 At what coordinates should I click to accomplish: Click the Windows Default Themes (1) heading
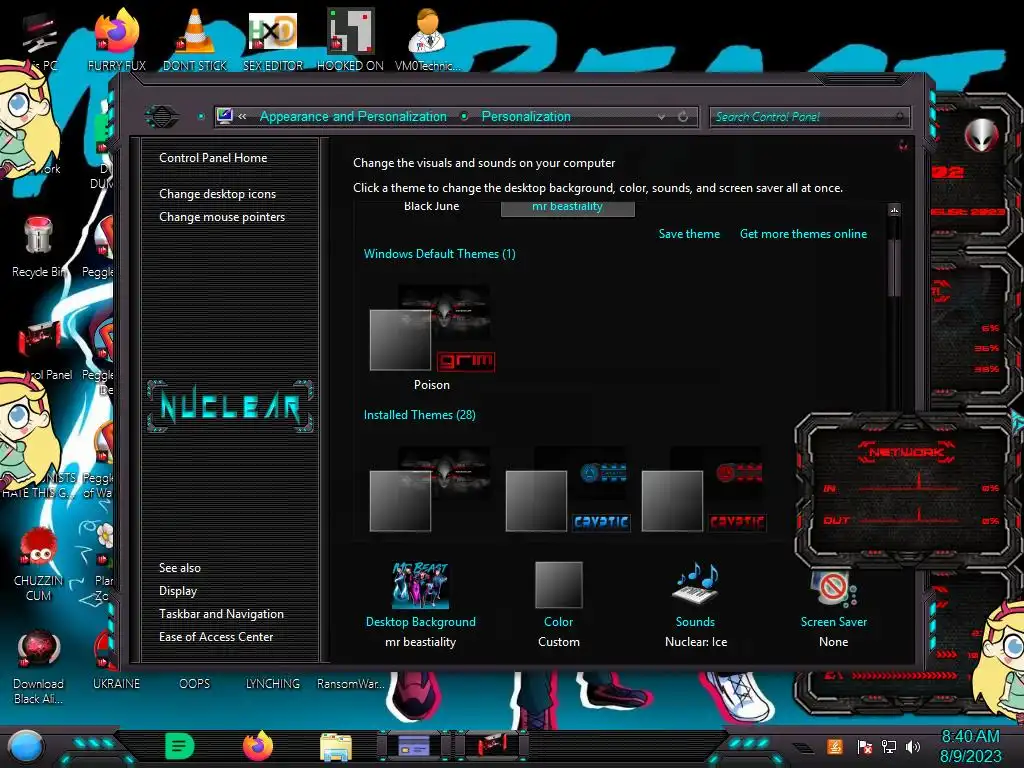pos(440,254)
